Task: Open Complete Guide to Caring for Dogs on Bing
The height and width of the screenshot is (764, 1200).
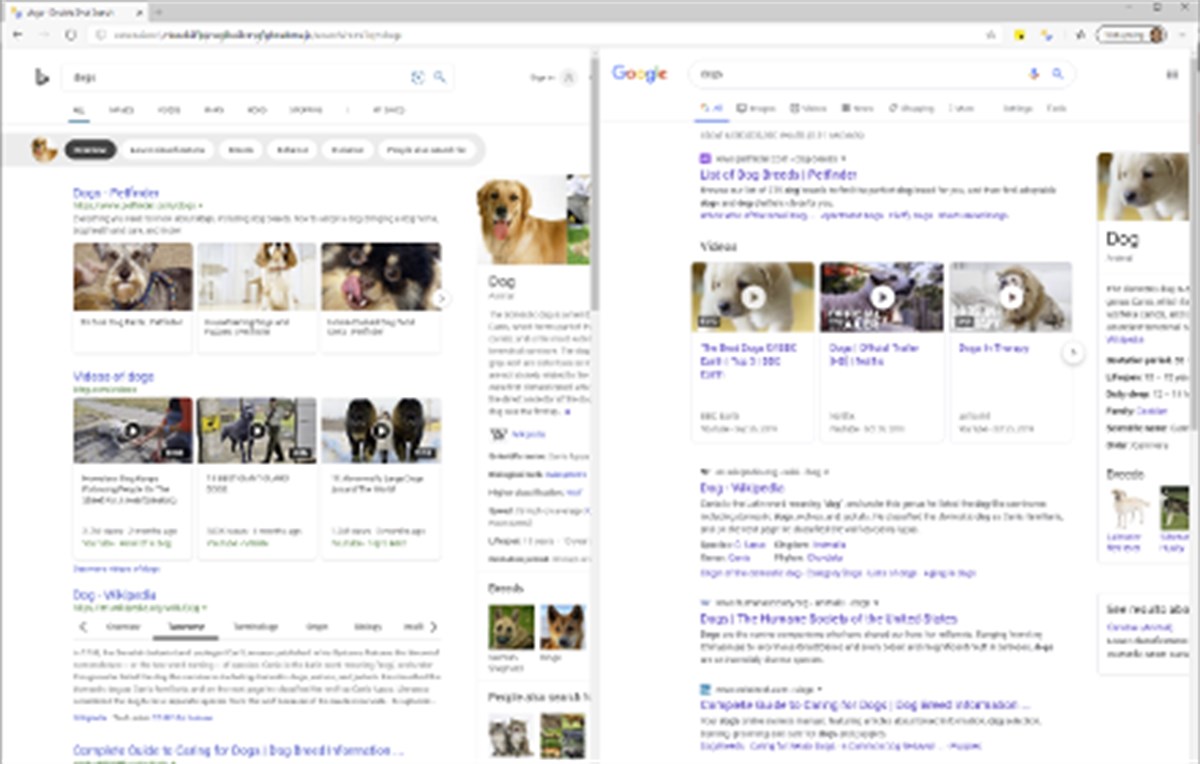Action: pyautogui.click(x=238, y=750)
